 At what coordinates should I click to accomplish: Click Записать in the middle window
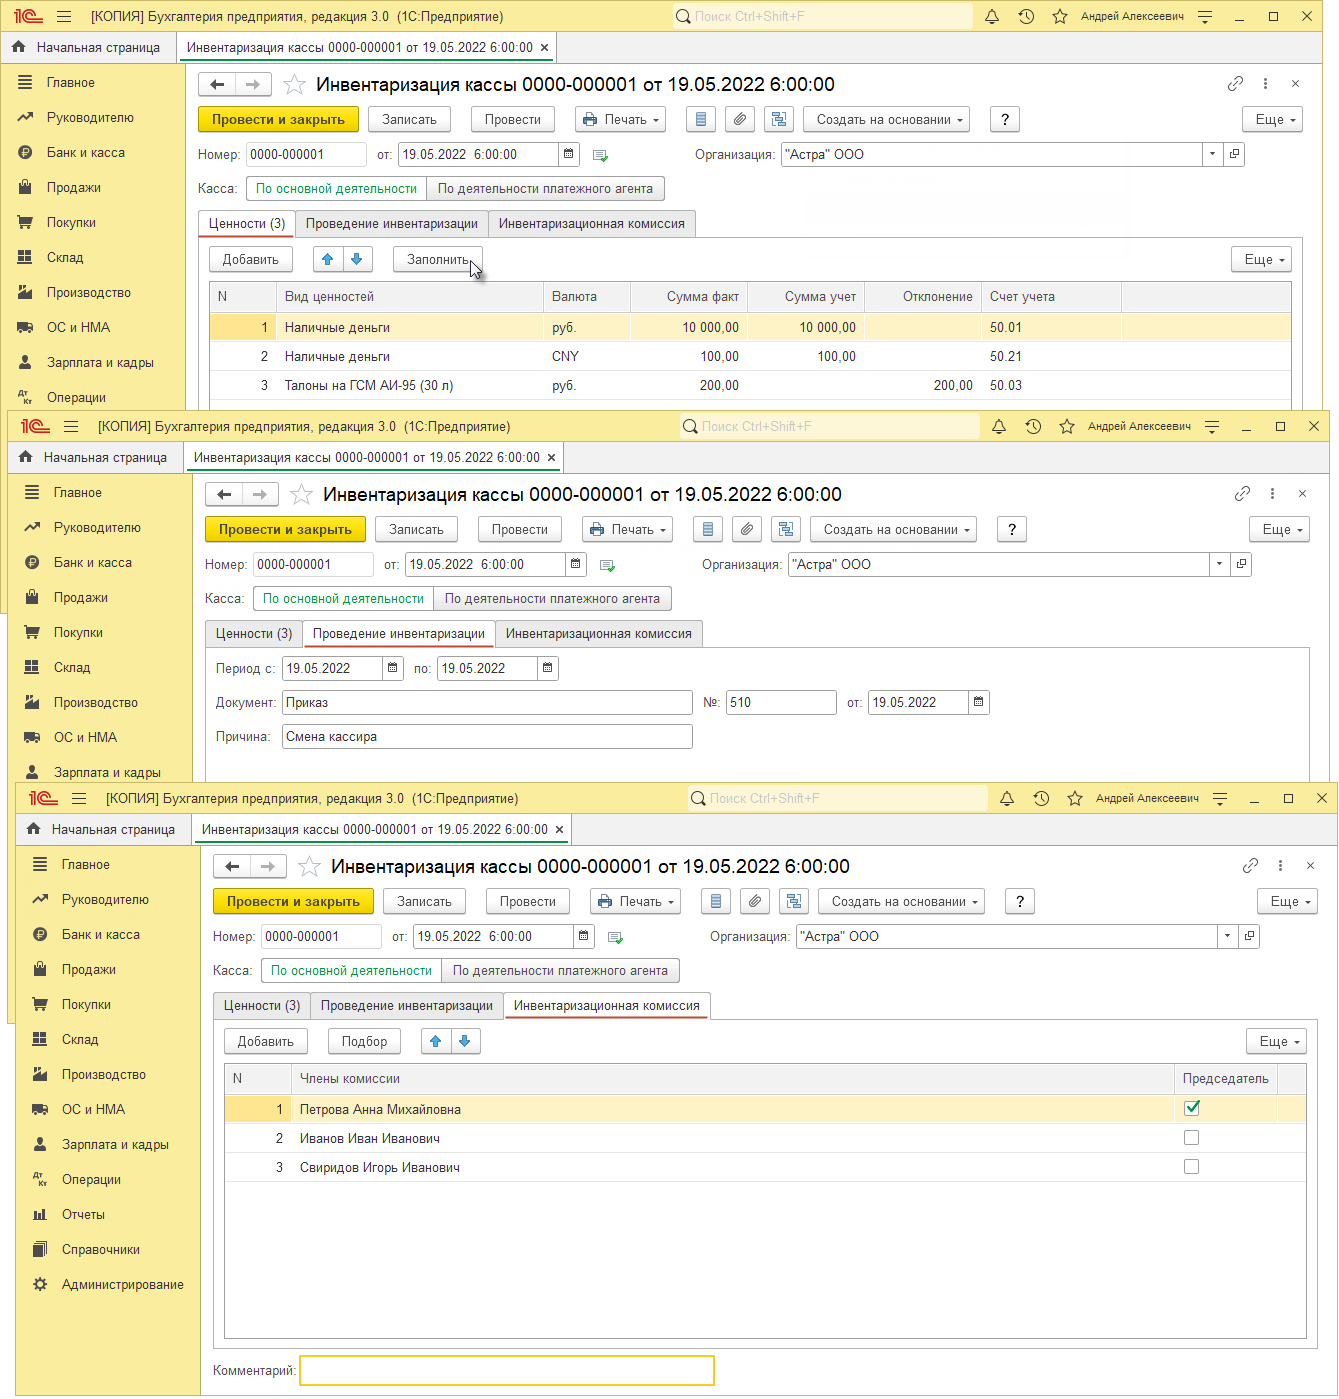pos(416,529)
